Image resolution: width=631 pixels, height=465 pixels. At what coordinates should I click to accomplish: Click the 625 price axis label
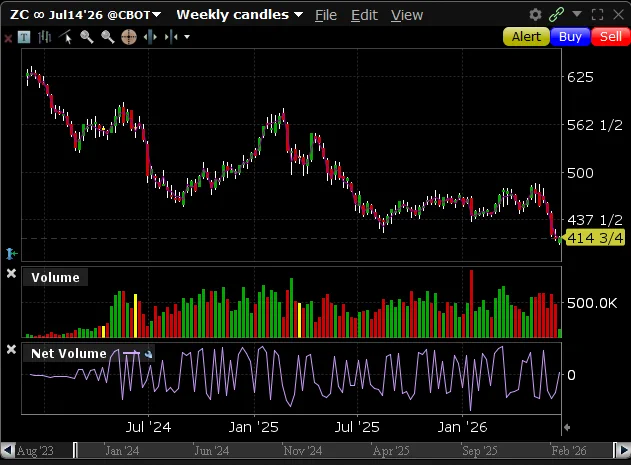580,77
